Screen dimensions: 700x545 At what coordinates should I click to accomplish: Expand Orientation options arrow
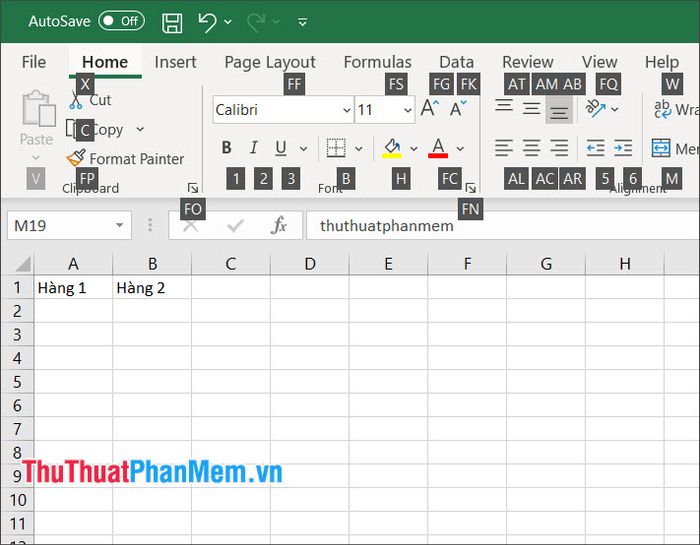click(x=615, y=109)
